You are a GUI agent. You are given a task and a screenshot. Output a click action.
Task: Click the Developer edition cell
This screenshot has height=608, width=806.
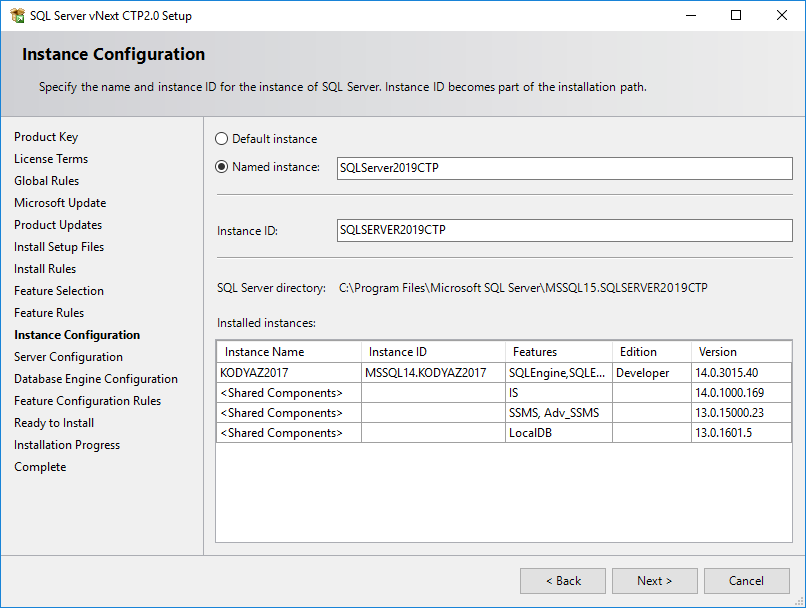[652, 373]
